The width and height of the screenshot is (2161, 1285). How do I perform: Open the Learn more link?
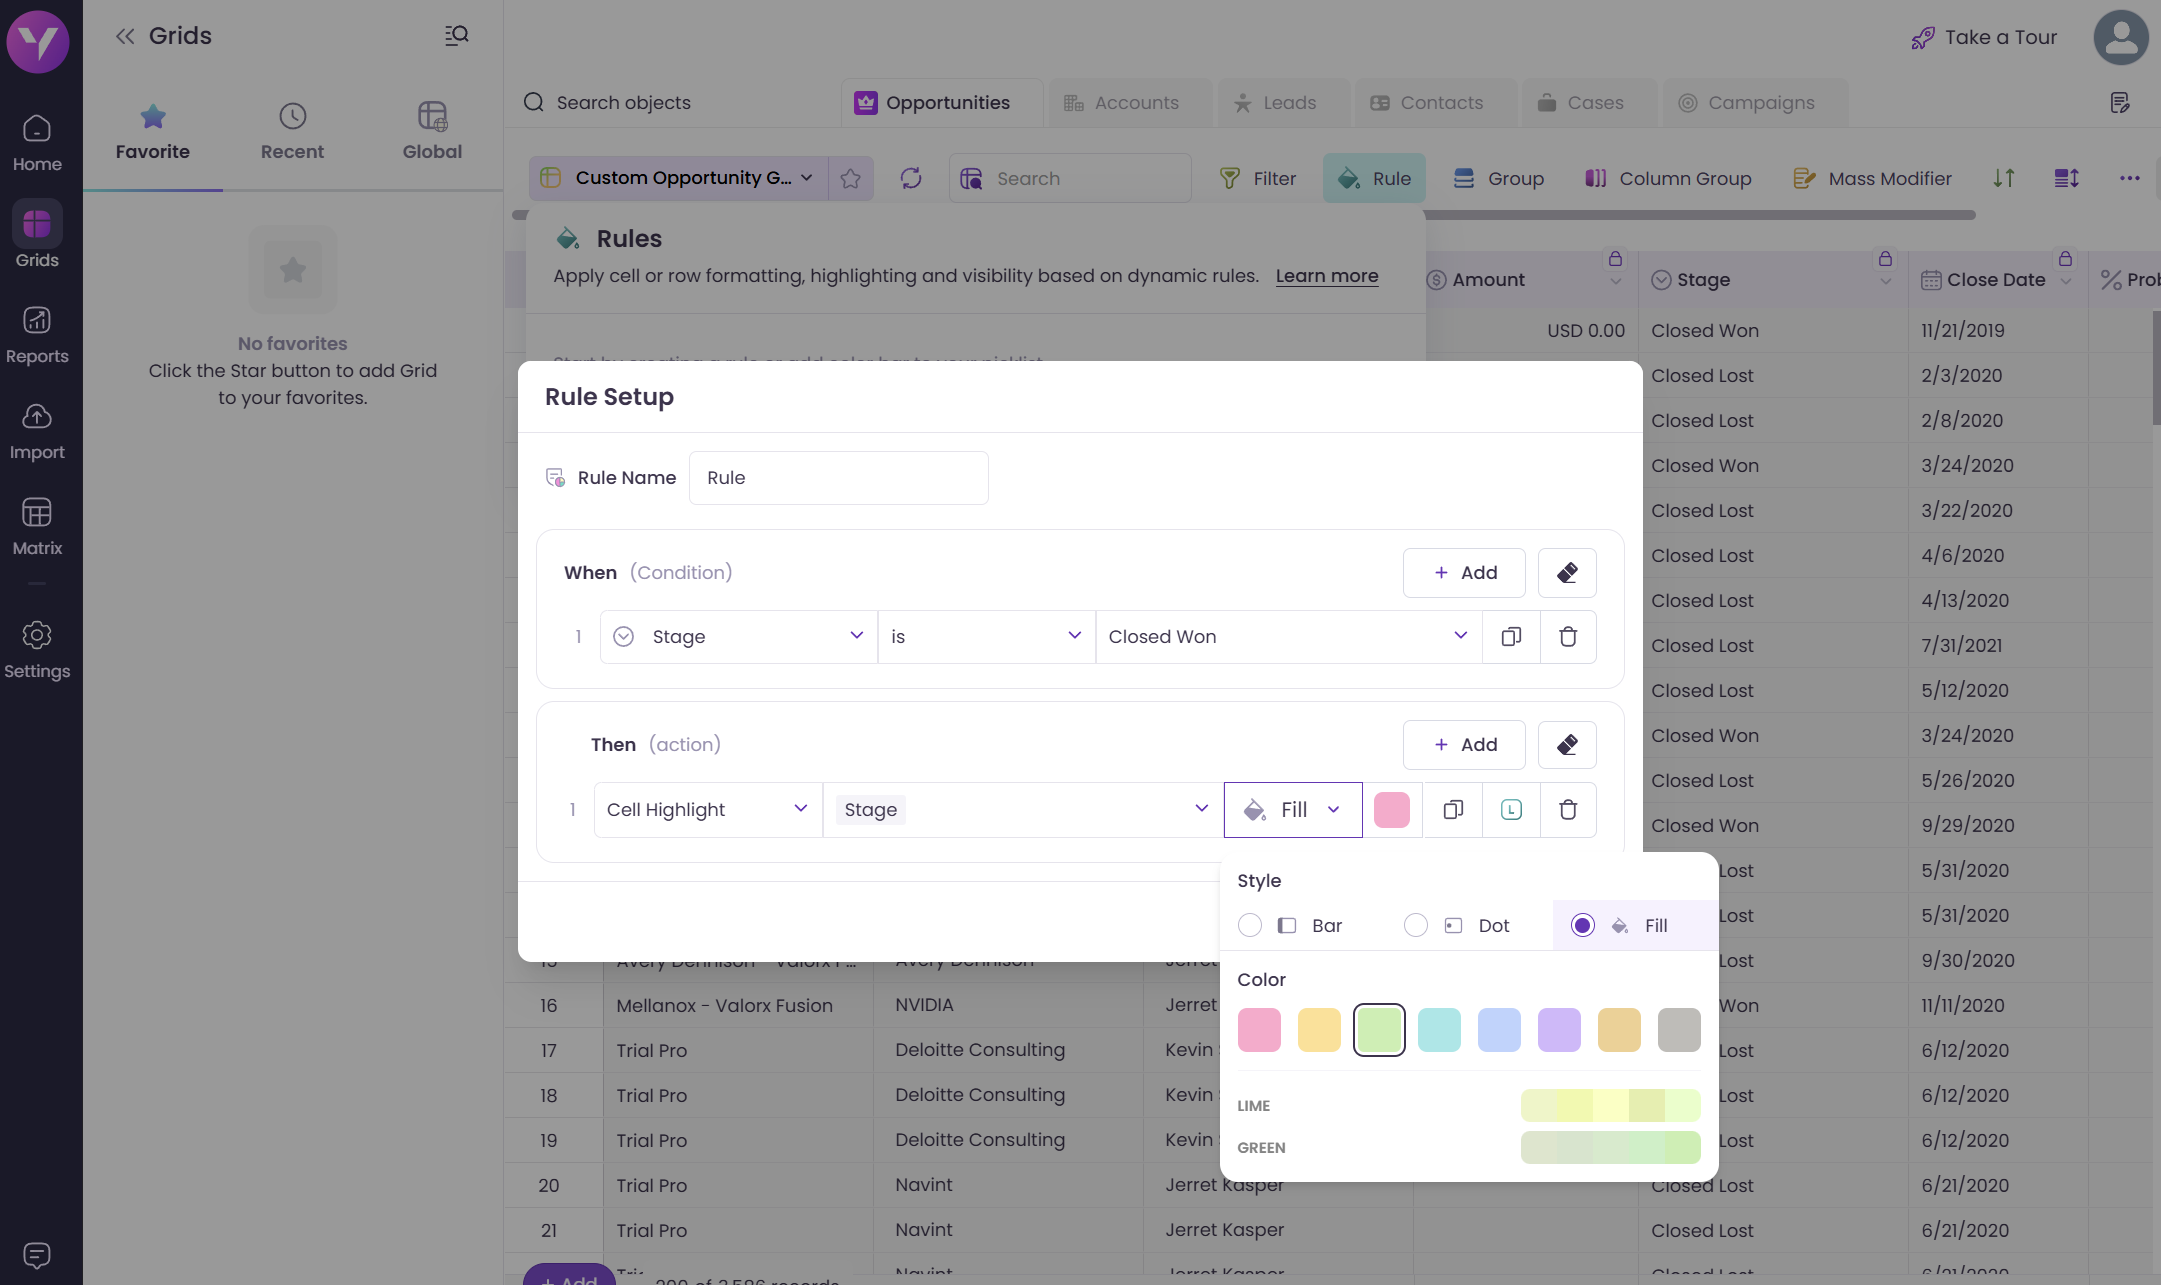click(1326, 276)
